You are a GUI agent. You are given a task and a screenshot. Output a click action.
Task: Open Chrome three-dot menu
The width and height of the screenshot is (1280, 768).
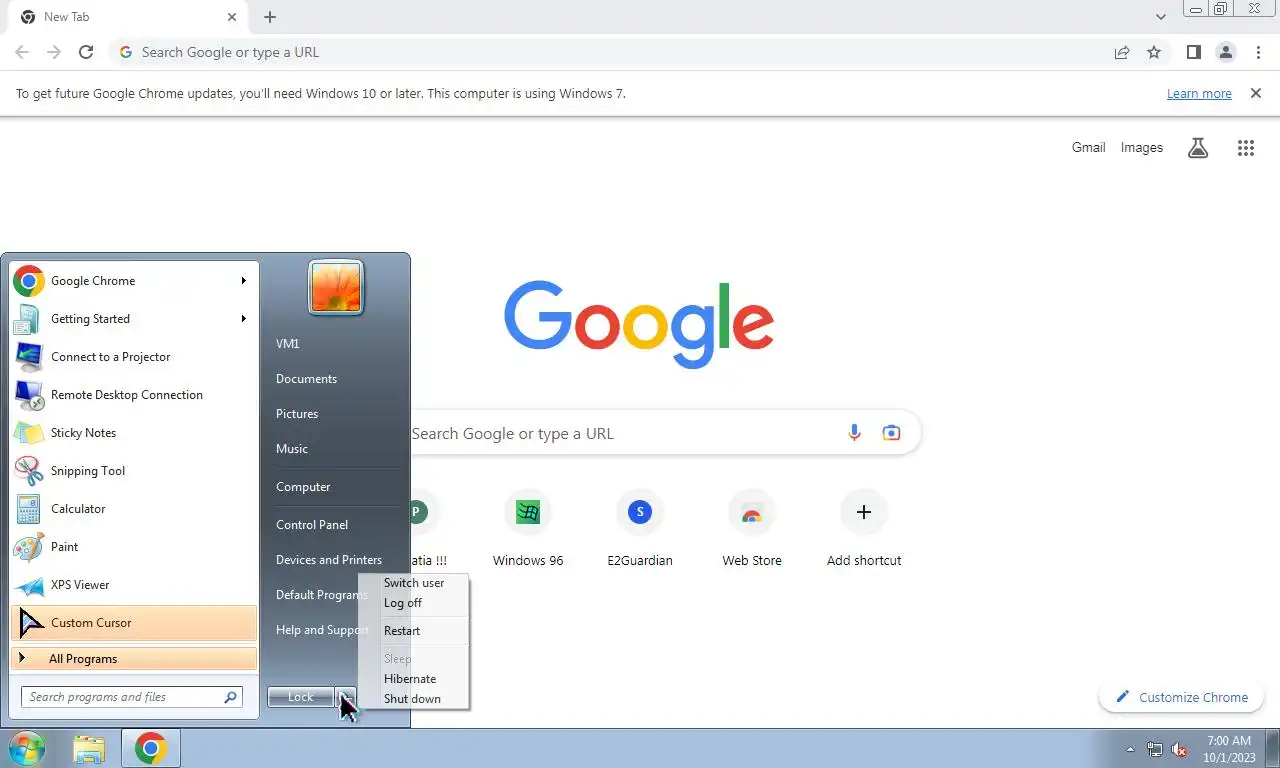tap(1258, 52)
